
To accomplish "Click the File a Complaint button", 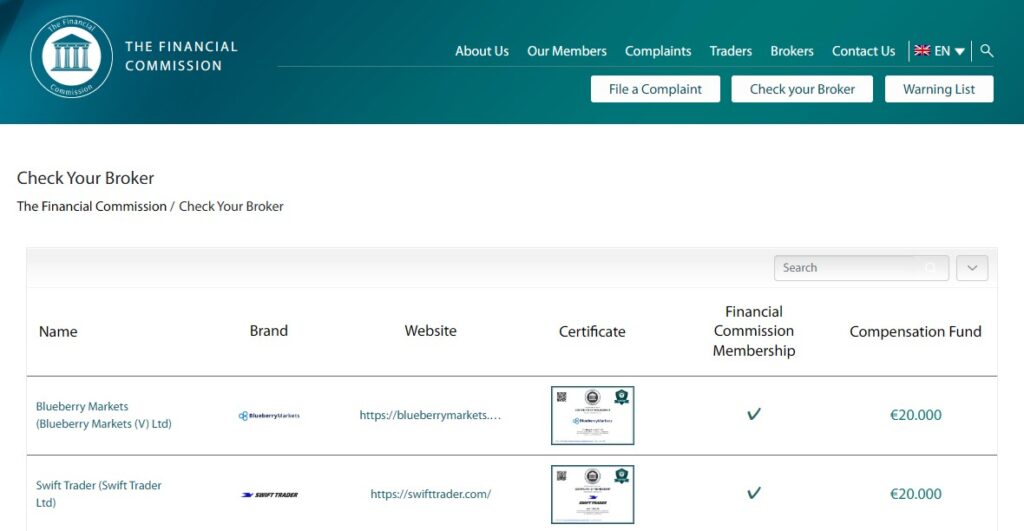I will coord(655,89).
